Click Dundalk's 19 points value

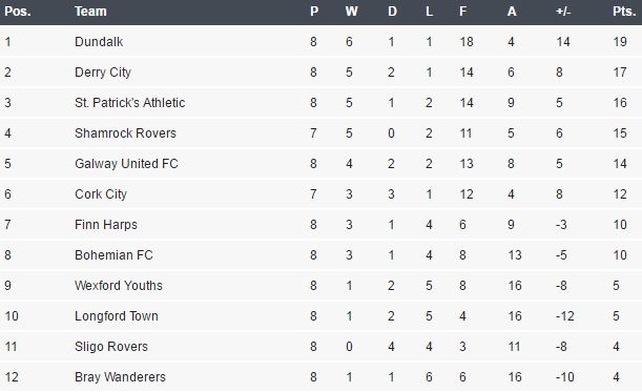[620, 42]
